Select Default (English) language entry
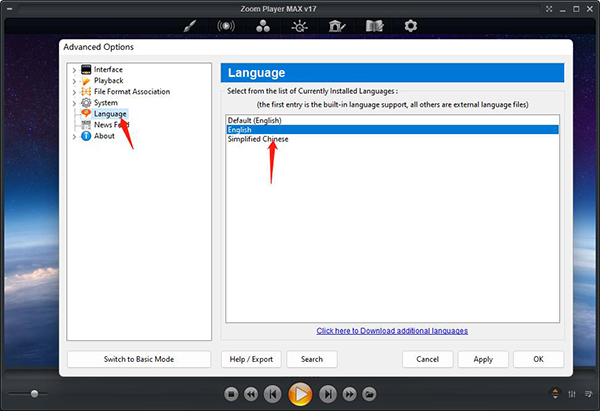This screenshot has width=600, height=411. click(256, 120)
